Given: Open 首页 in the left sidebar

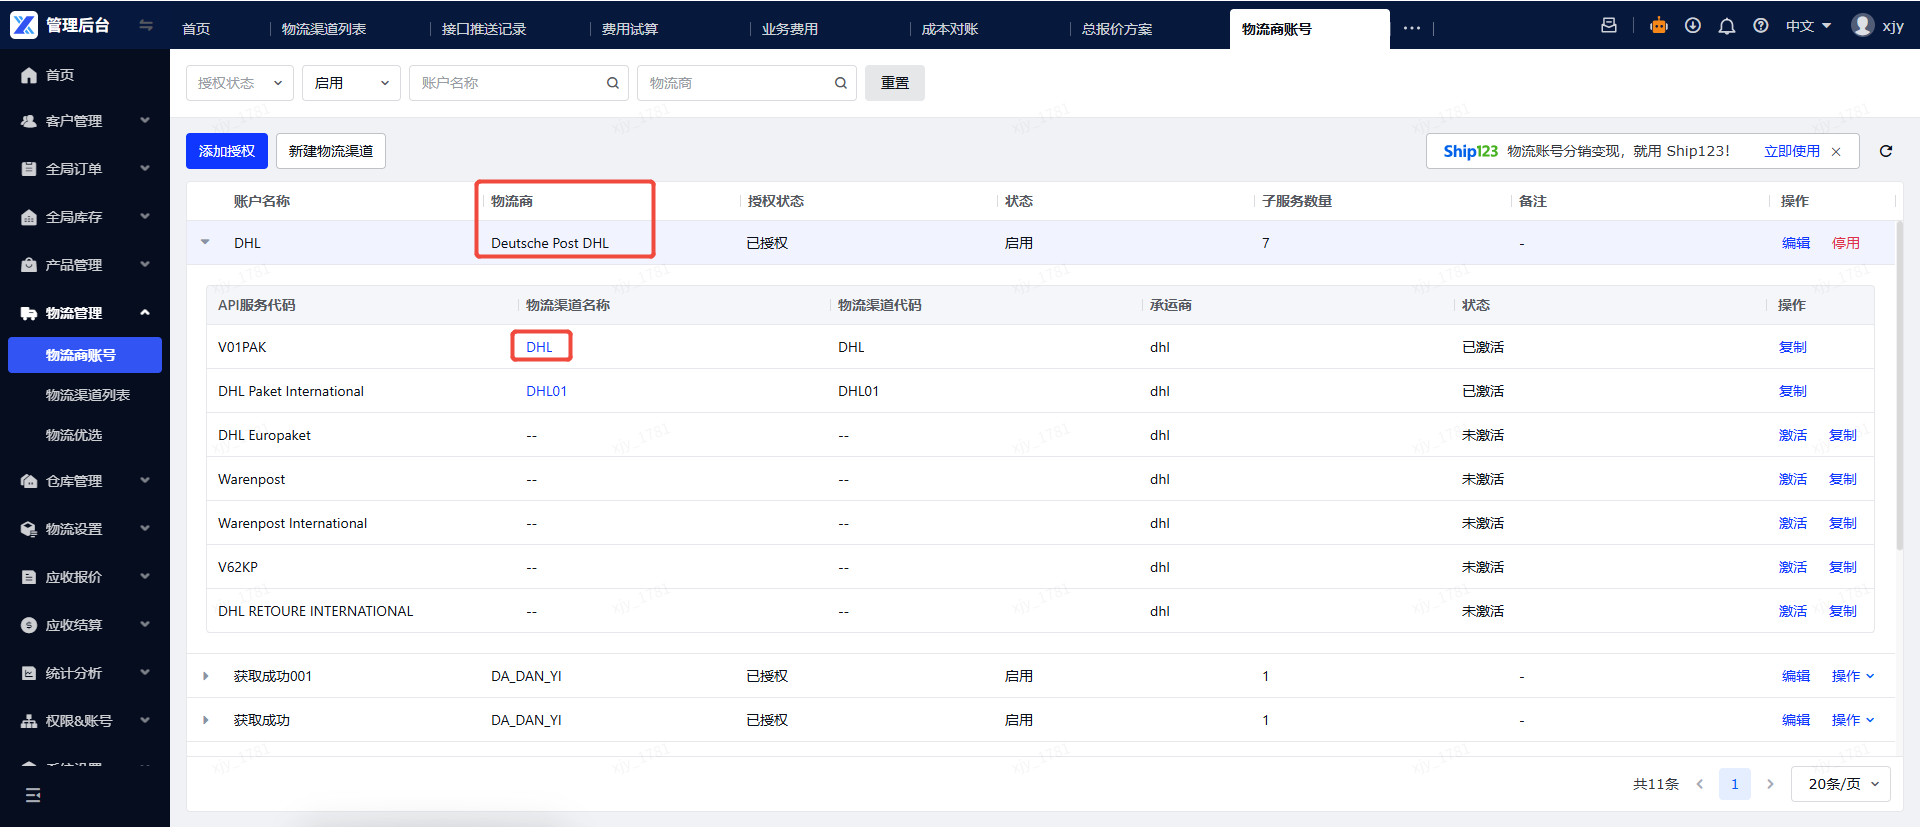Looking at the screenshot, I should pyautogui.click(x=85, y=75).
